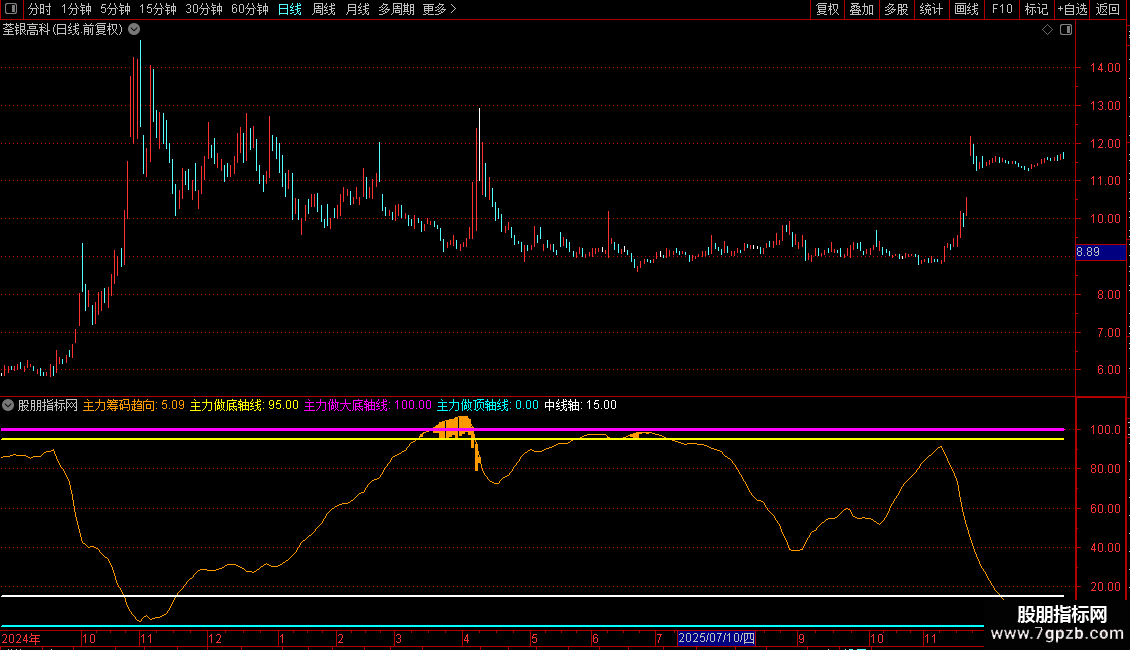This screenshot has height=650, width=1130.
Task: Toggle the right side panel icon
Action: pyautogui.click(x=1065, y=30)
